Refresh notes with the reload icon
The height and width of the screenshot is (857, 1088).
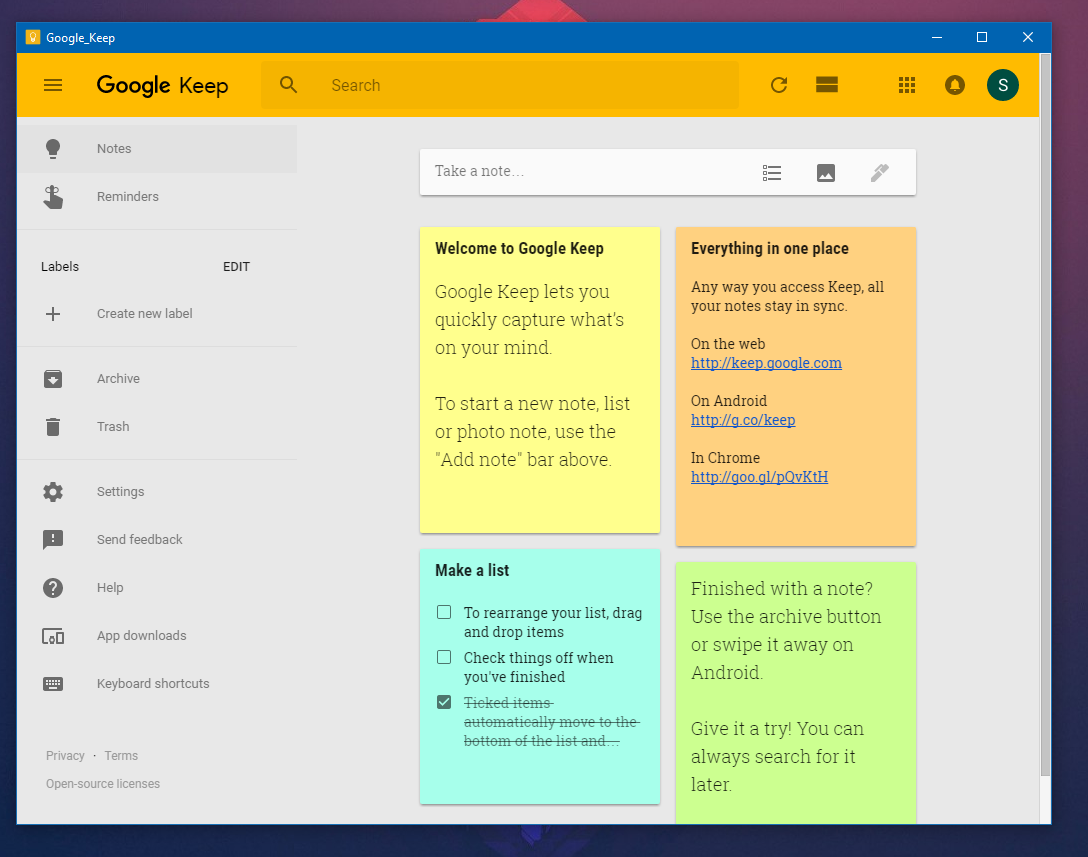(x=779, y=85)
